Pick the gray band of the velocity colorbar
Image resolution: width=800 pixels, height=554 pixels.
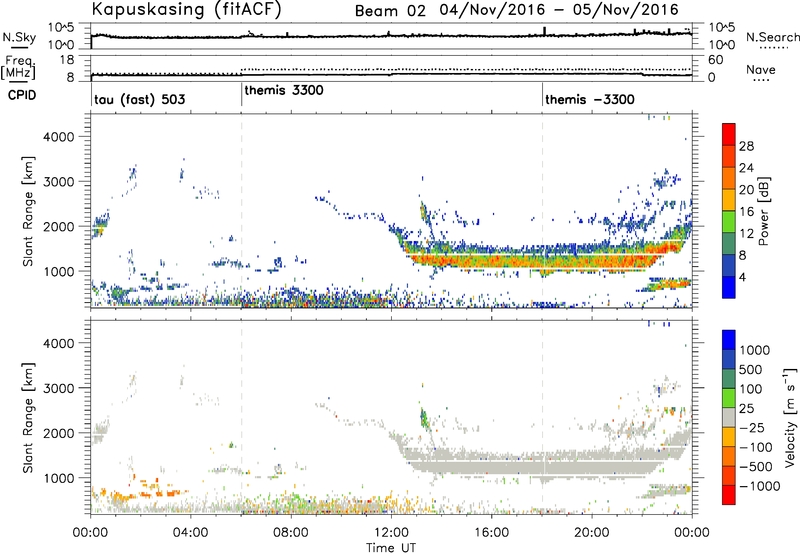(729, 417)
